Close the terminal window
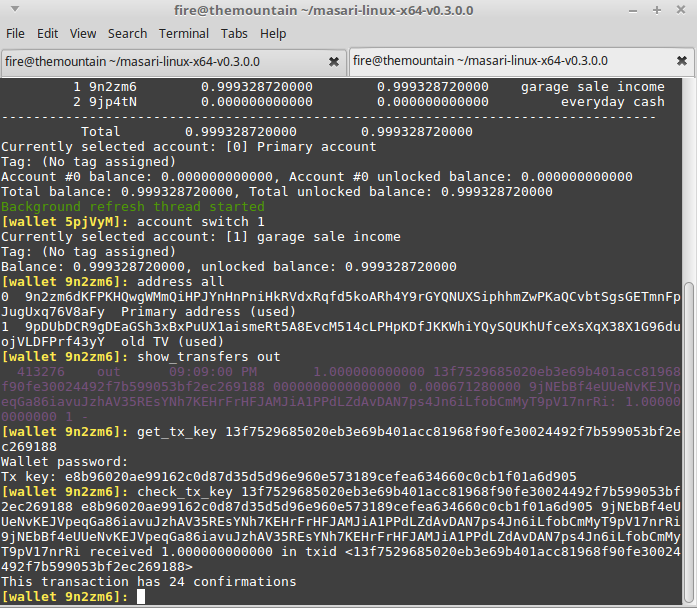 point(681,10)
